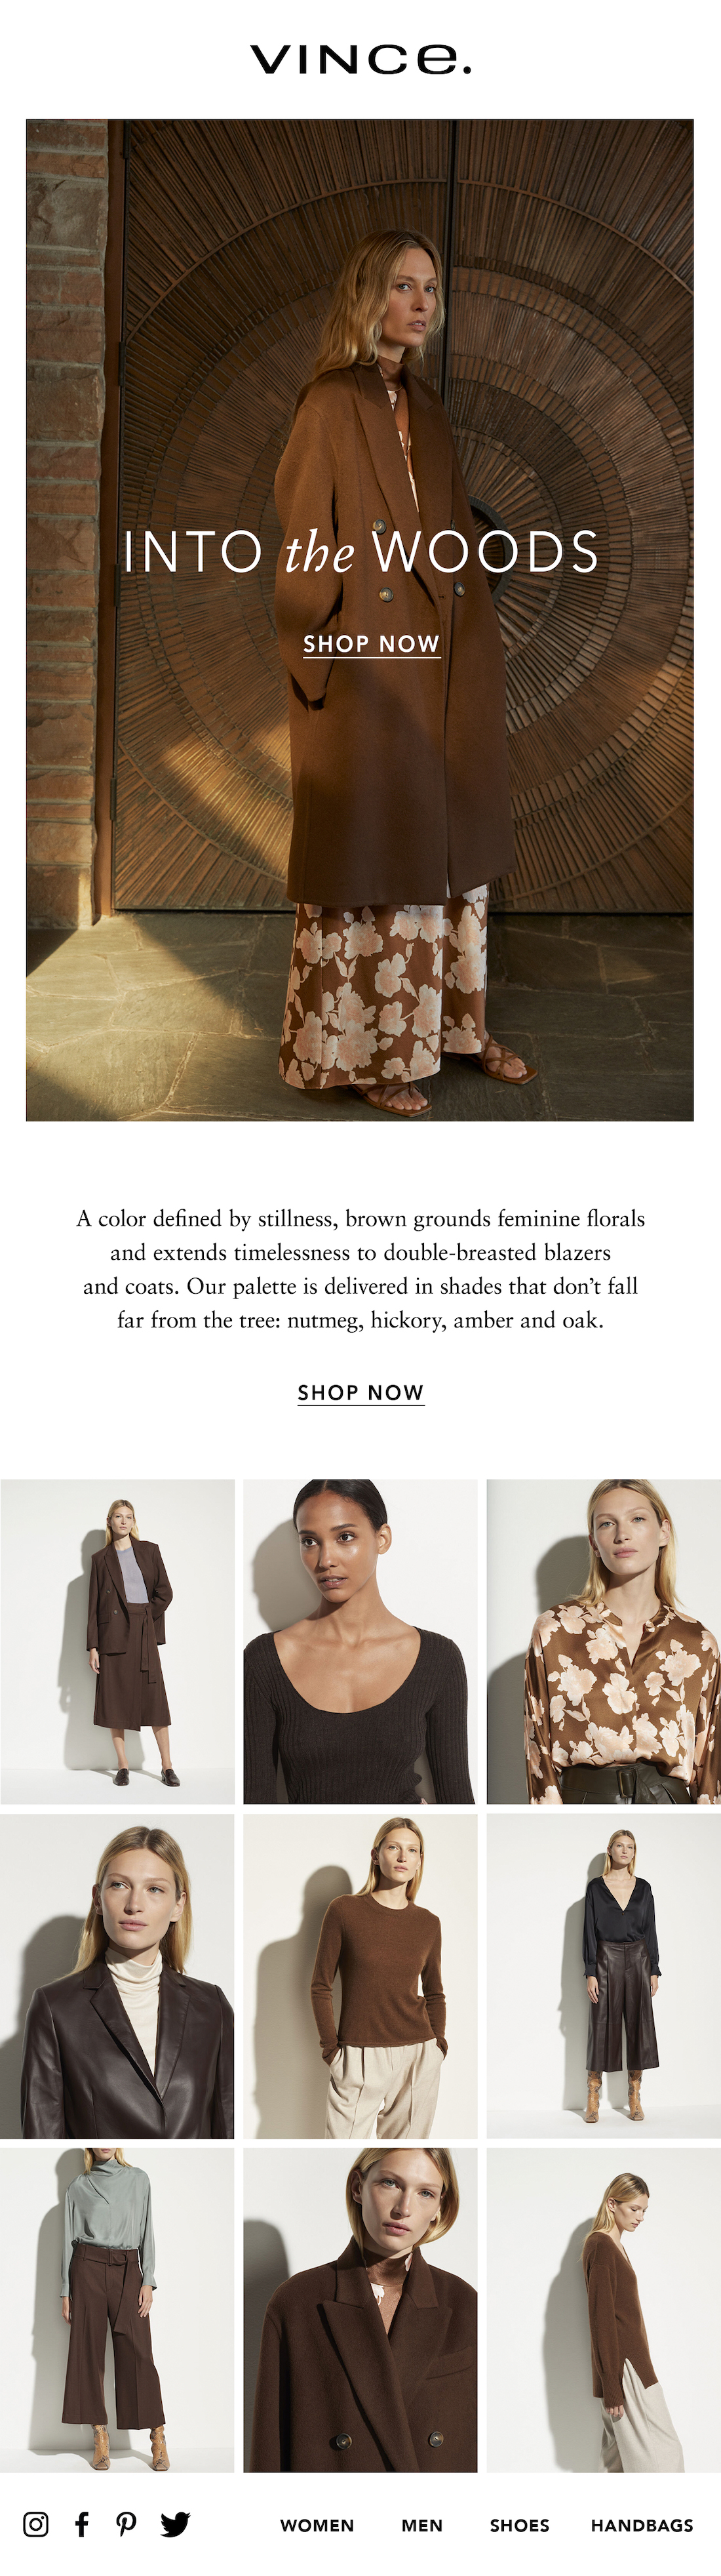Open the Handbags category
The width and height of the screenshot is (721, 2576).
[642, 2525]
